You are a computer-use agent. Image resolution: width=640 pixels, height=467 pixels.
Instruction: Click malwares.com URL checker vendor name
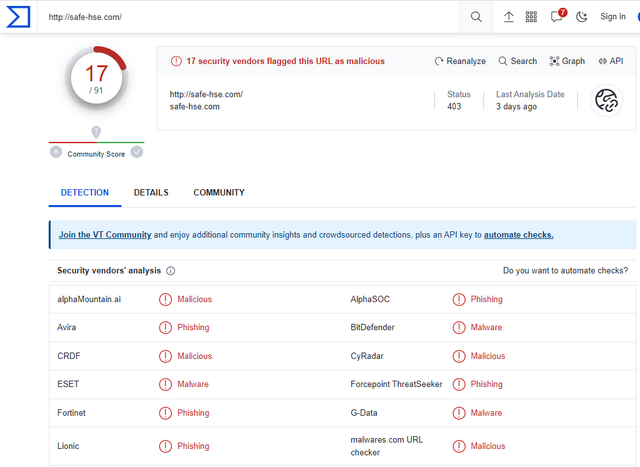coord(387,446)
